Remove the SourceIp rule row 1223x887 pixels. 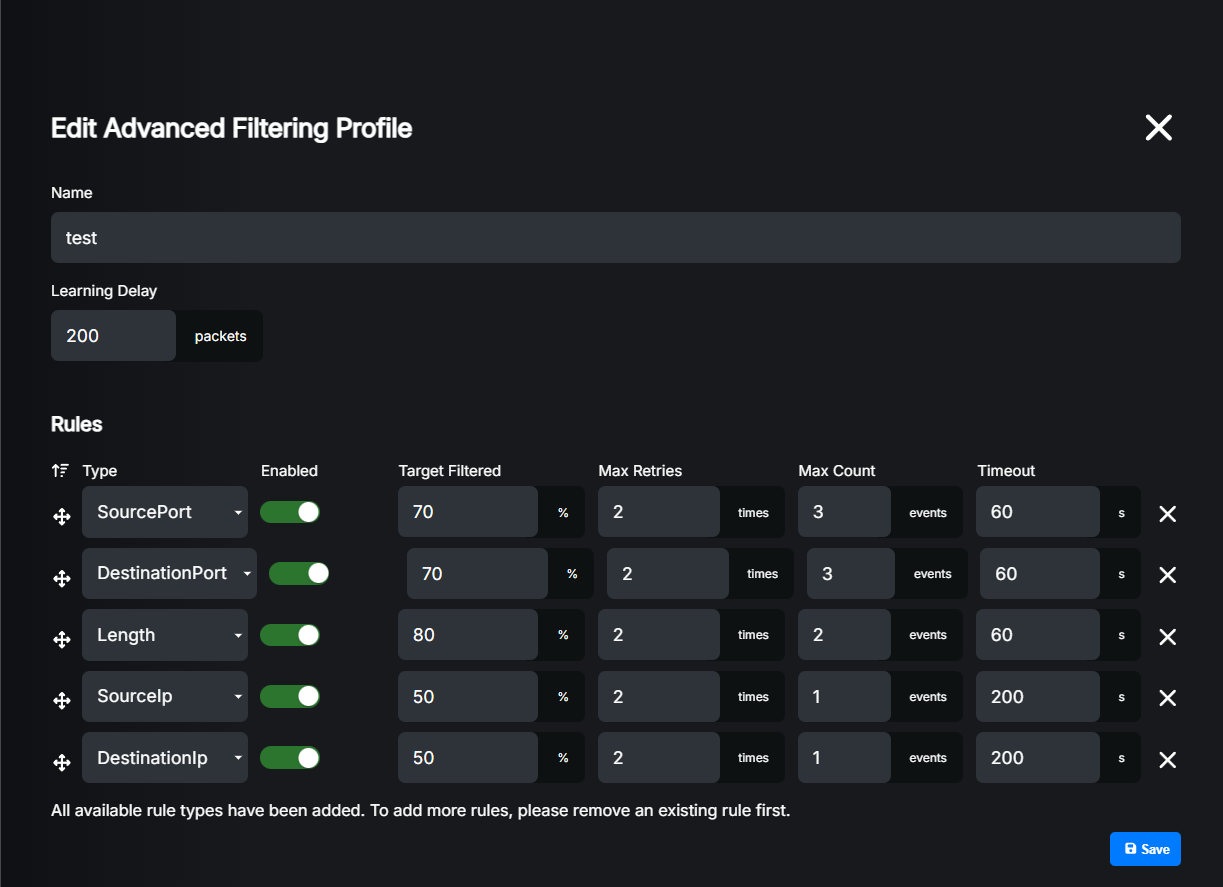(1166, 698)
